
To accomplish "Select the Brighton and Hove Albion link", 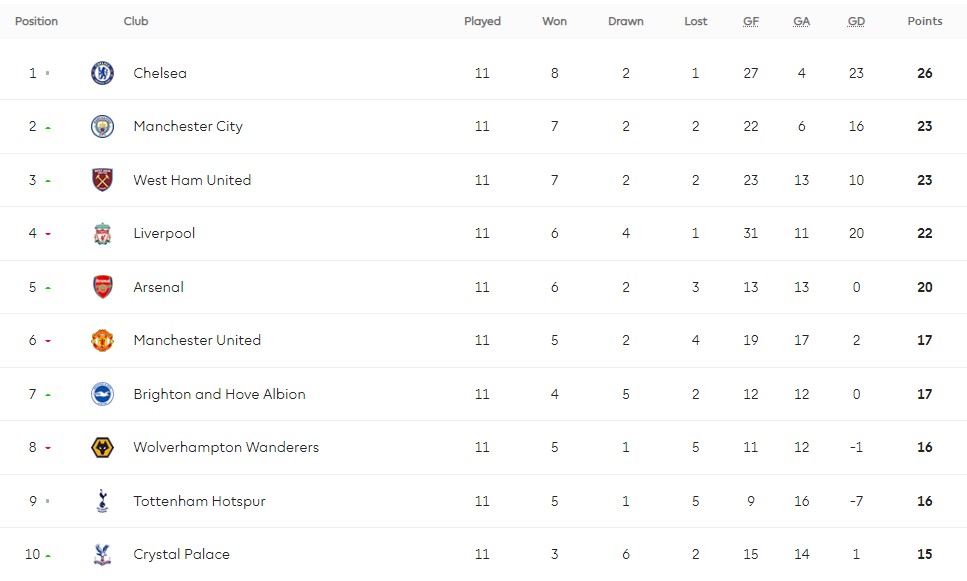I will (219, 394).
